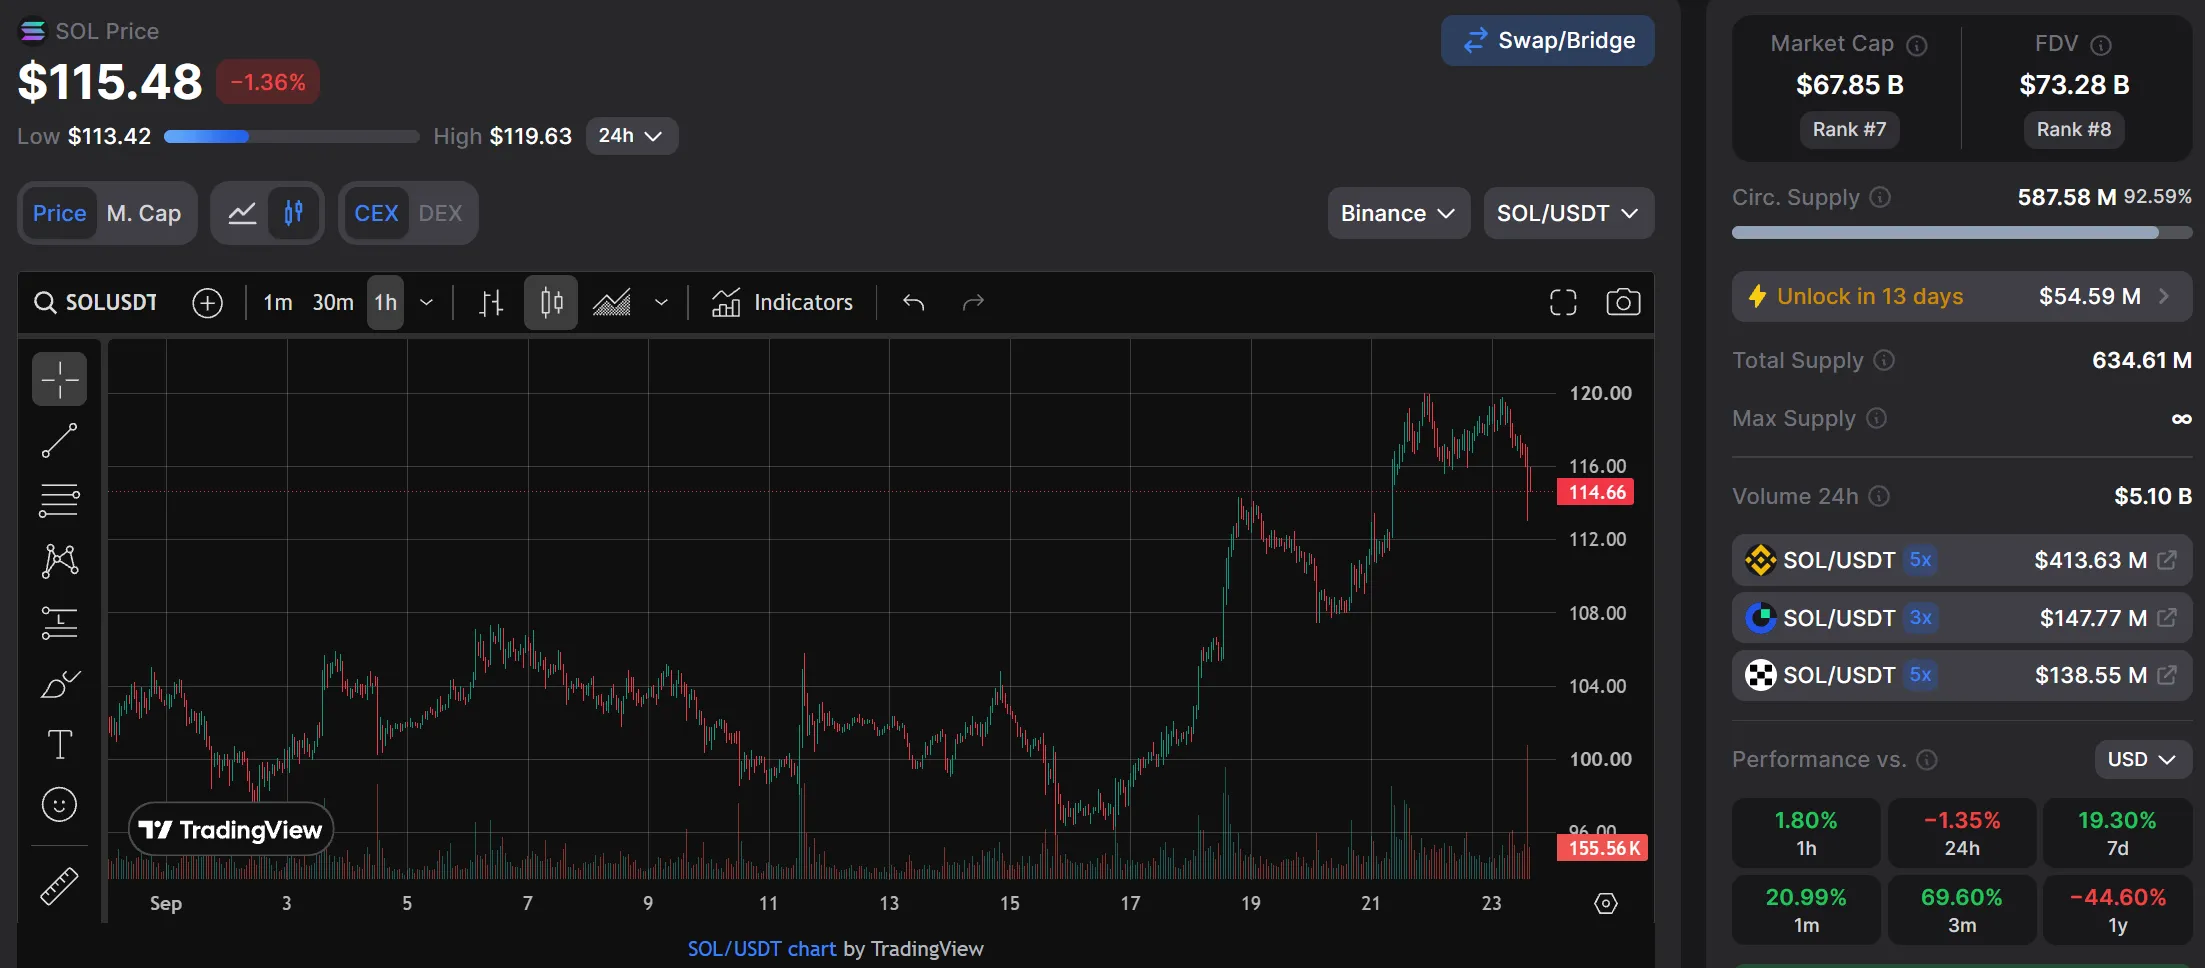Click the 1h performance card showing 1.80%
The image size is (2205, 968).
click(x=1806, y=833)
